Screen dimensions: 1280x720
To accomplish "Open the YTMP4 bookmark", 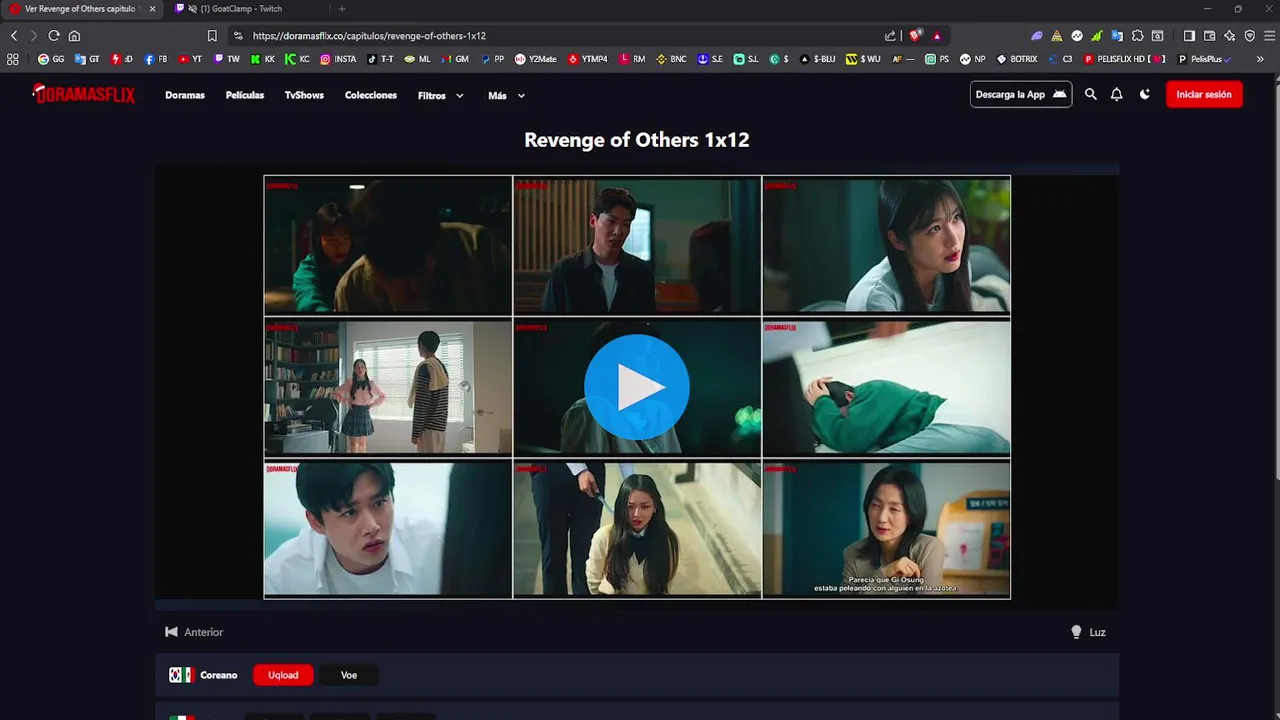I will pyautogui.click(x=588, y=59).
